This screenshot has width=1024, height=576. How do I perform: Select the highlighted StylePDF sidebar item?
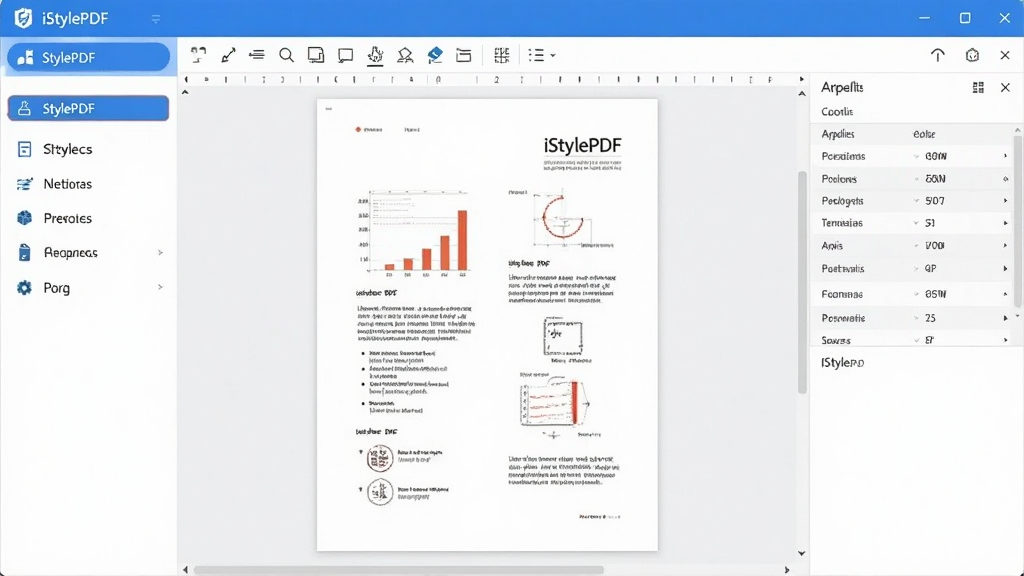88,108
